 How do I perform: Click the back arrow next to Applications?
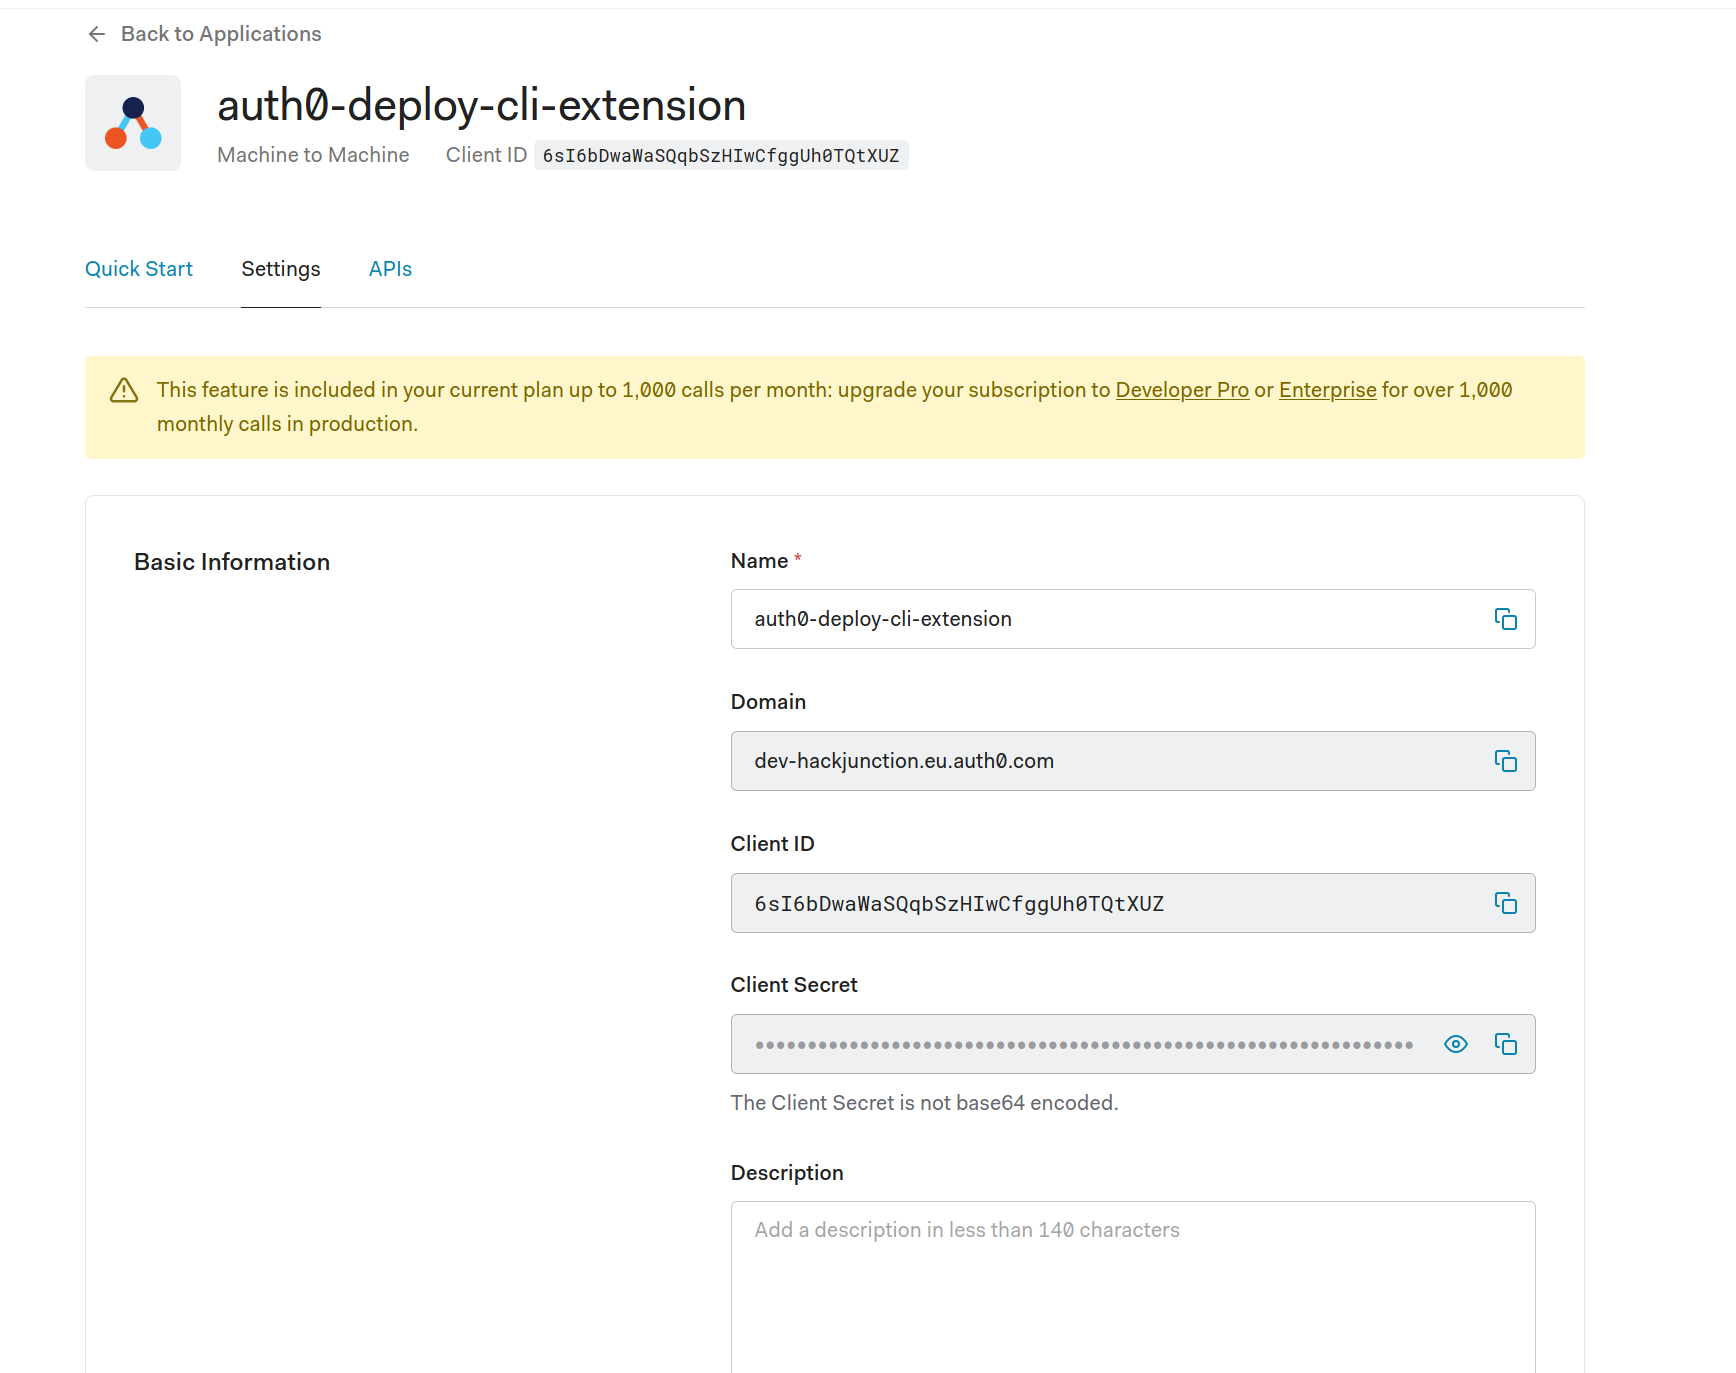[96, 33]
